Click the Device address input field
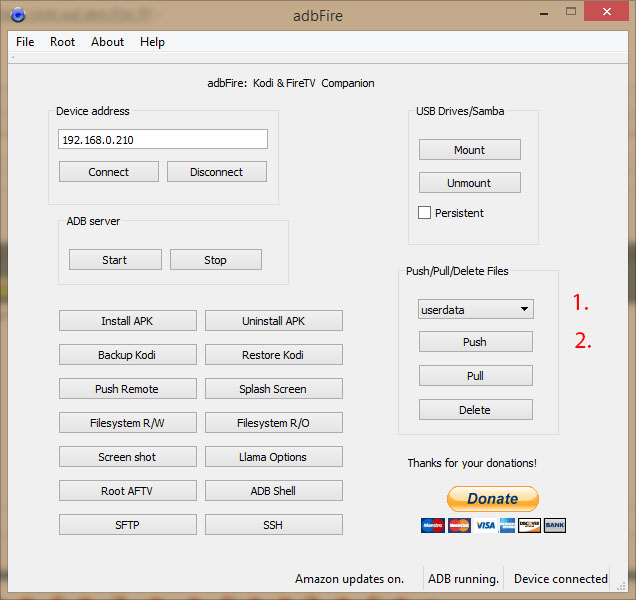Viewport: 636px width, 600px height. 163,139
